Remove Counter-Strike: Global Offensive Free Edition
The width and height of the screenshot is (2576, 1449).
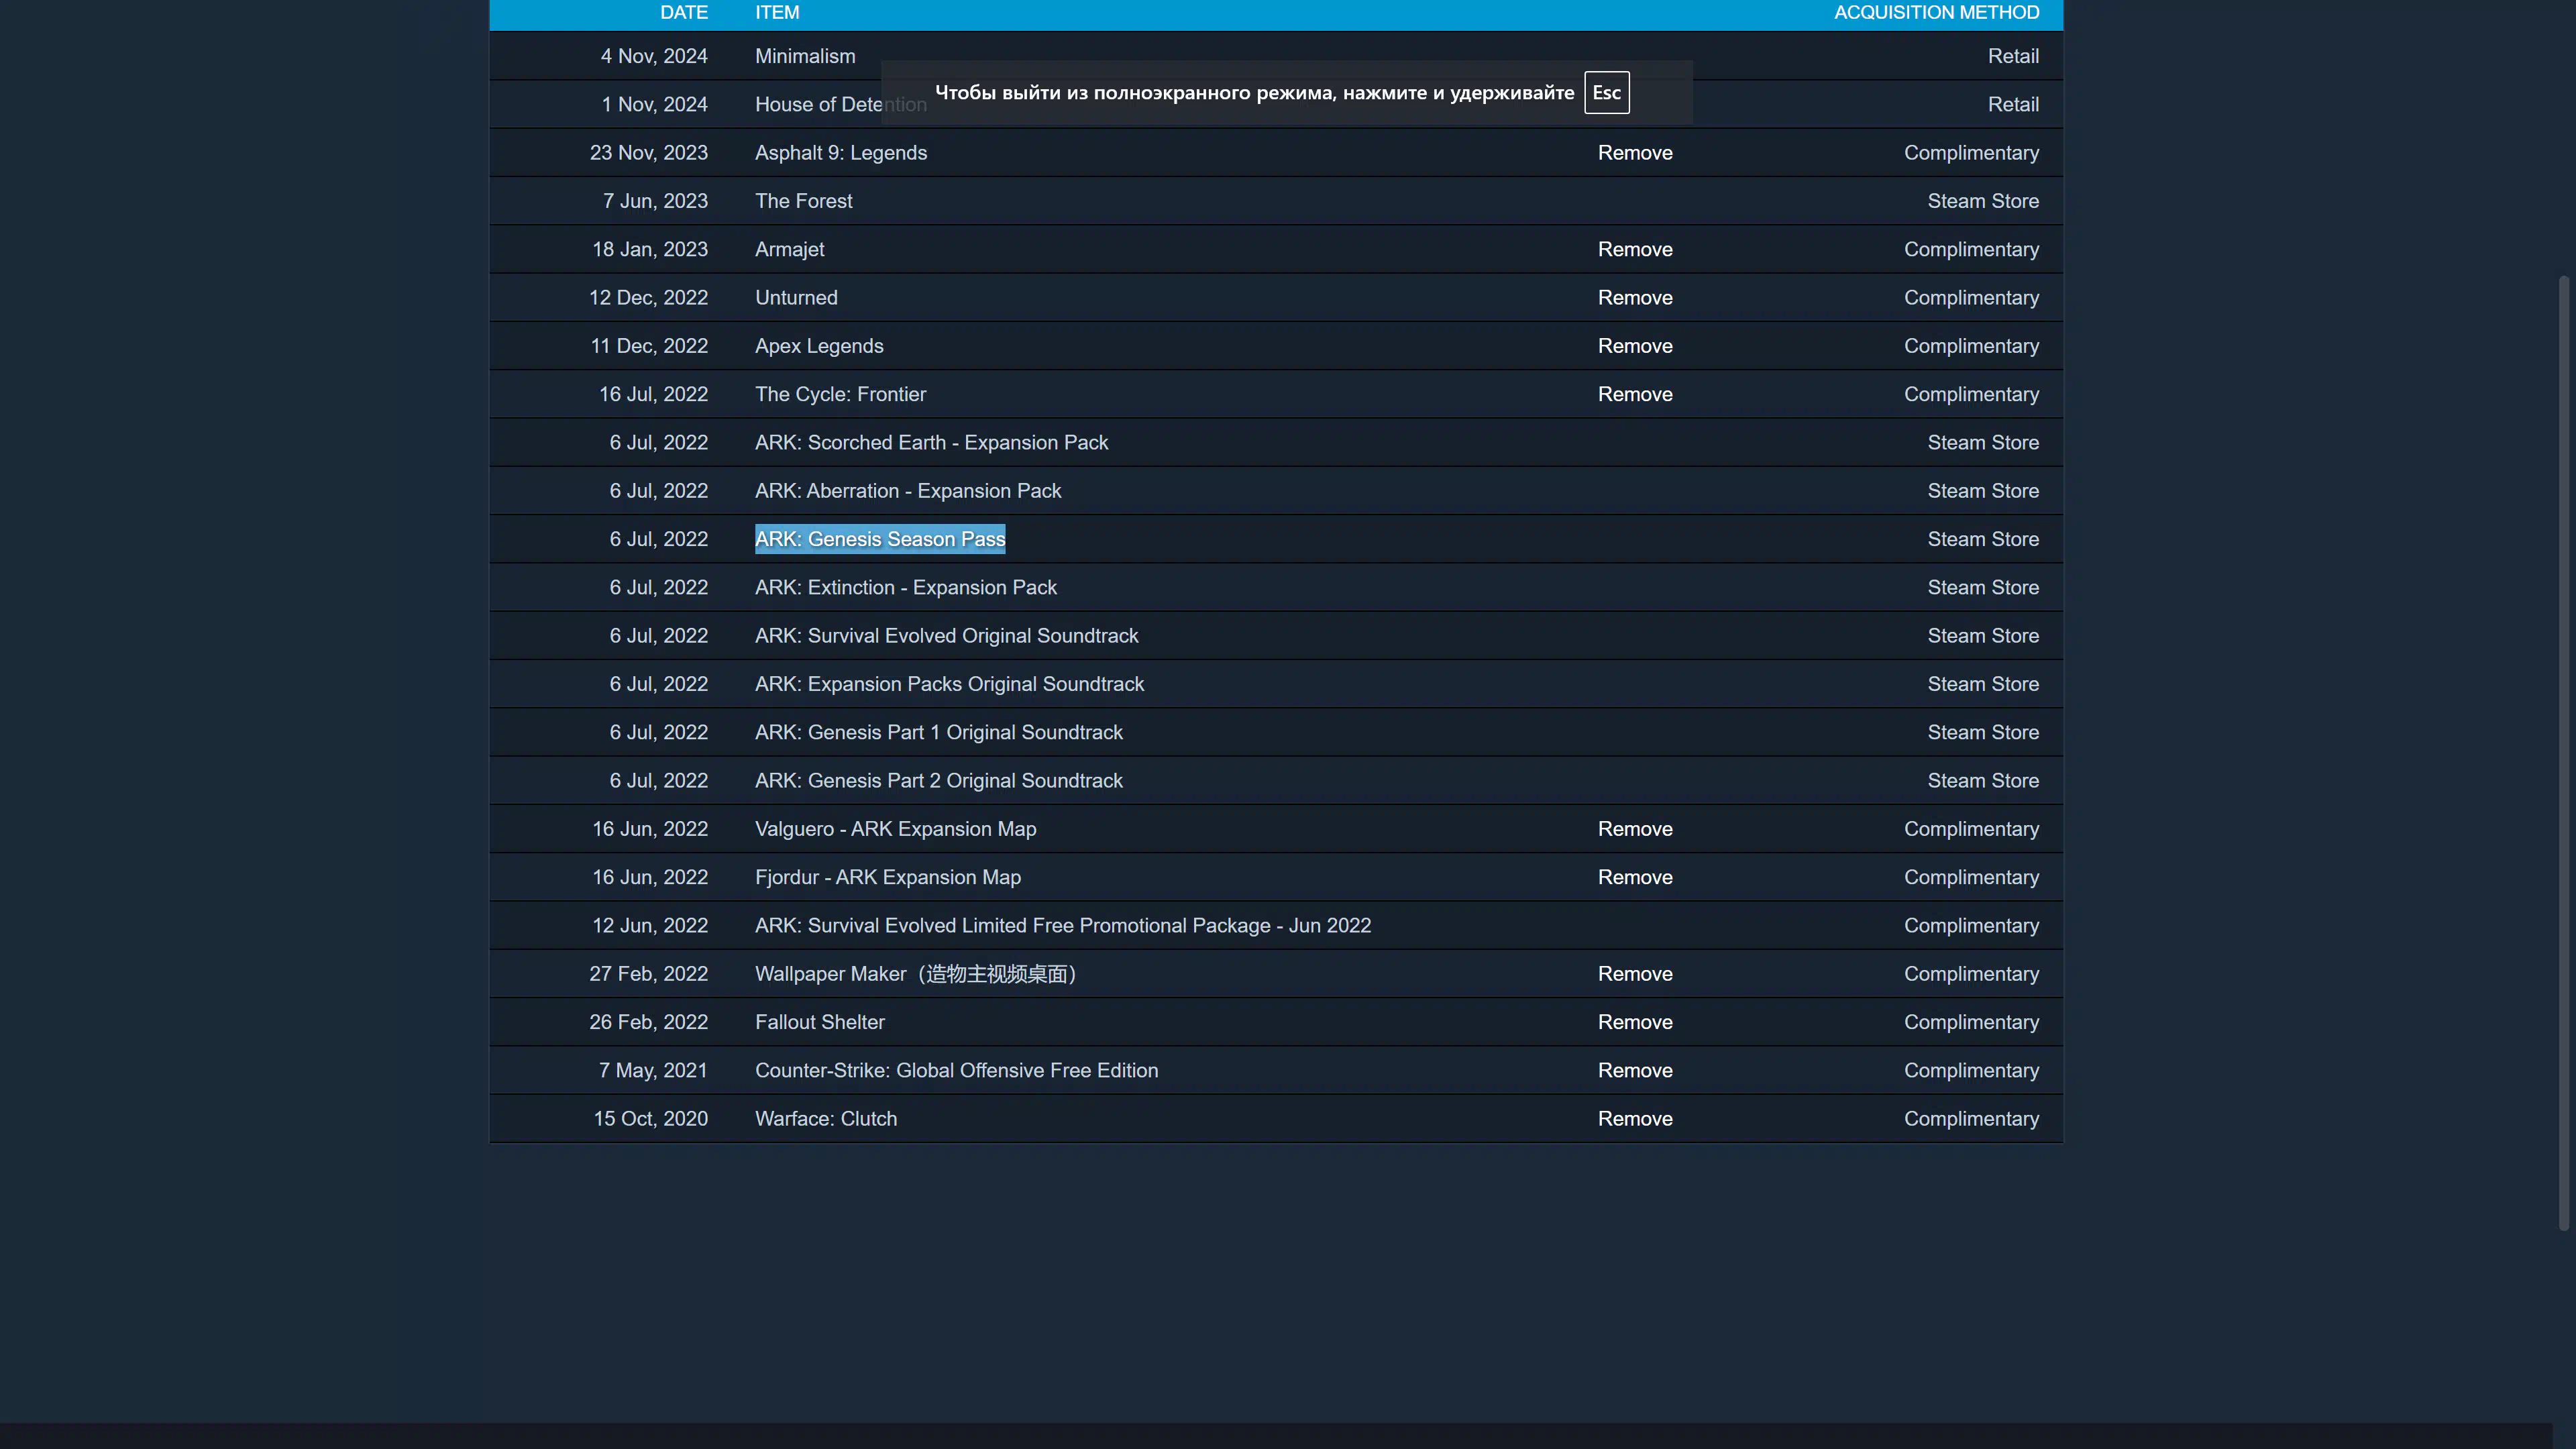pos(1634,1070)
